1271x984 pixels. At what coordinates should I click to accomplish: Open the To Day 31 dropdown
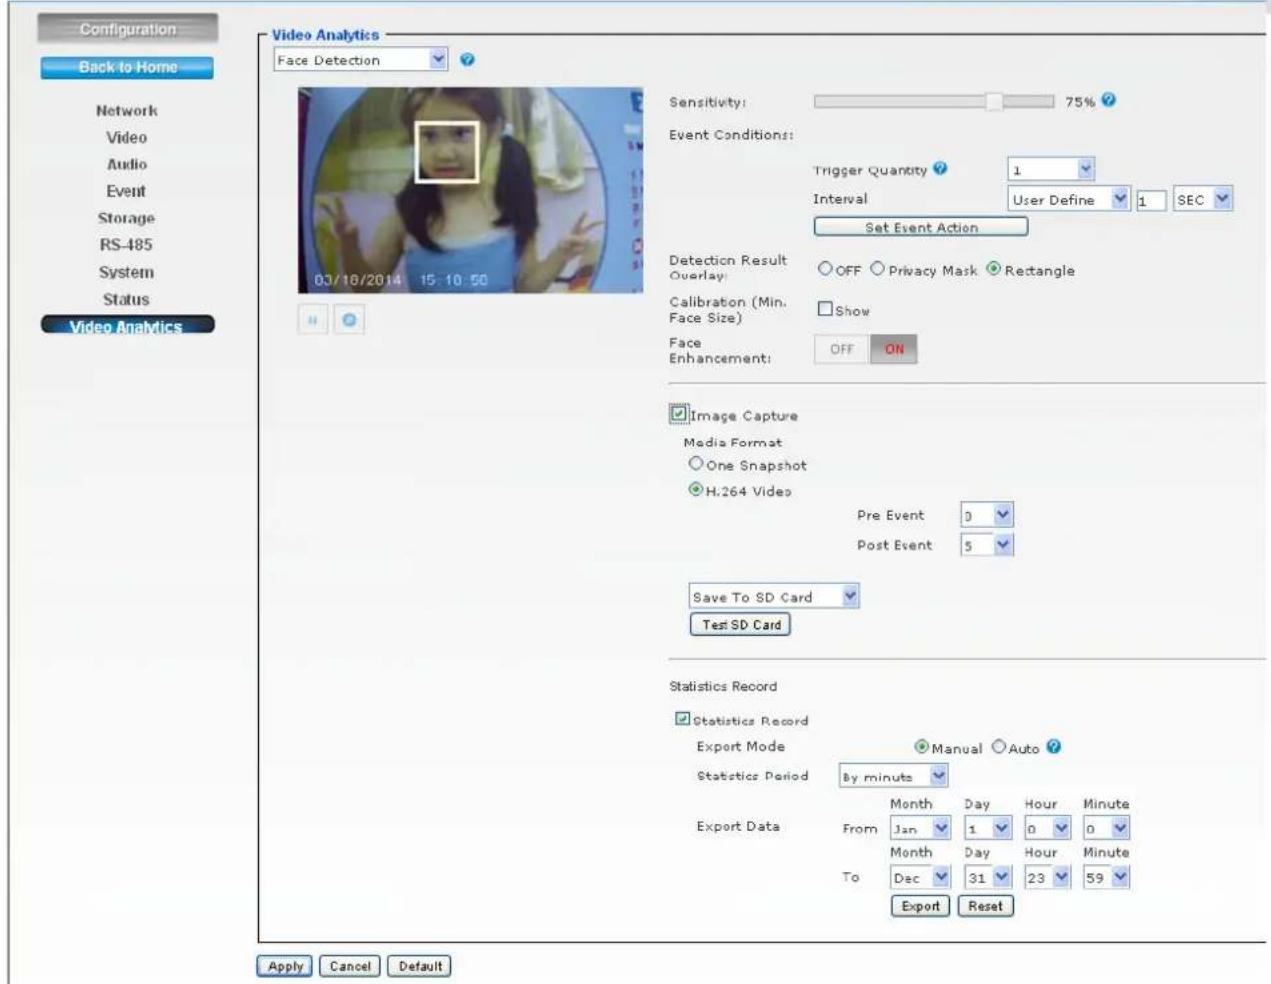(988, 877)
